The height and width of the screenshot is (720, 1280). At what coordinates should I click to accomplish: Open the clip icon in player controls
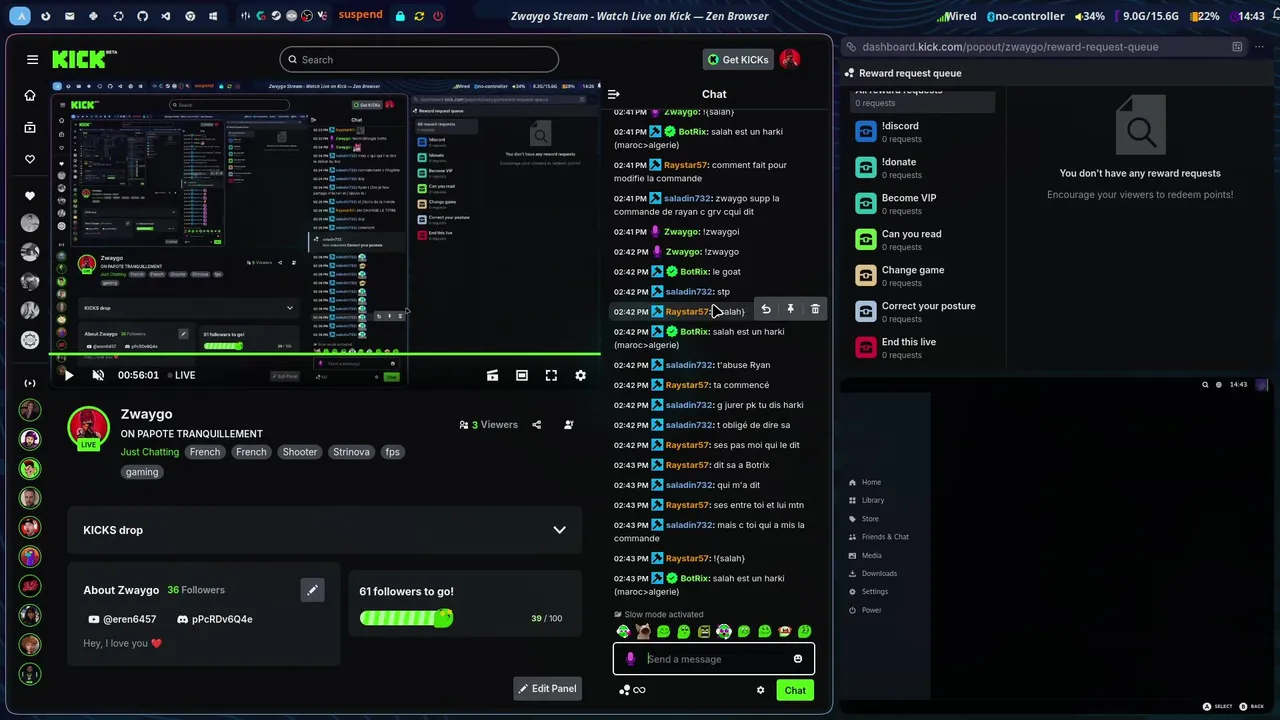click(x=492, y=375)
